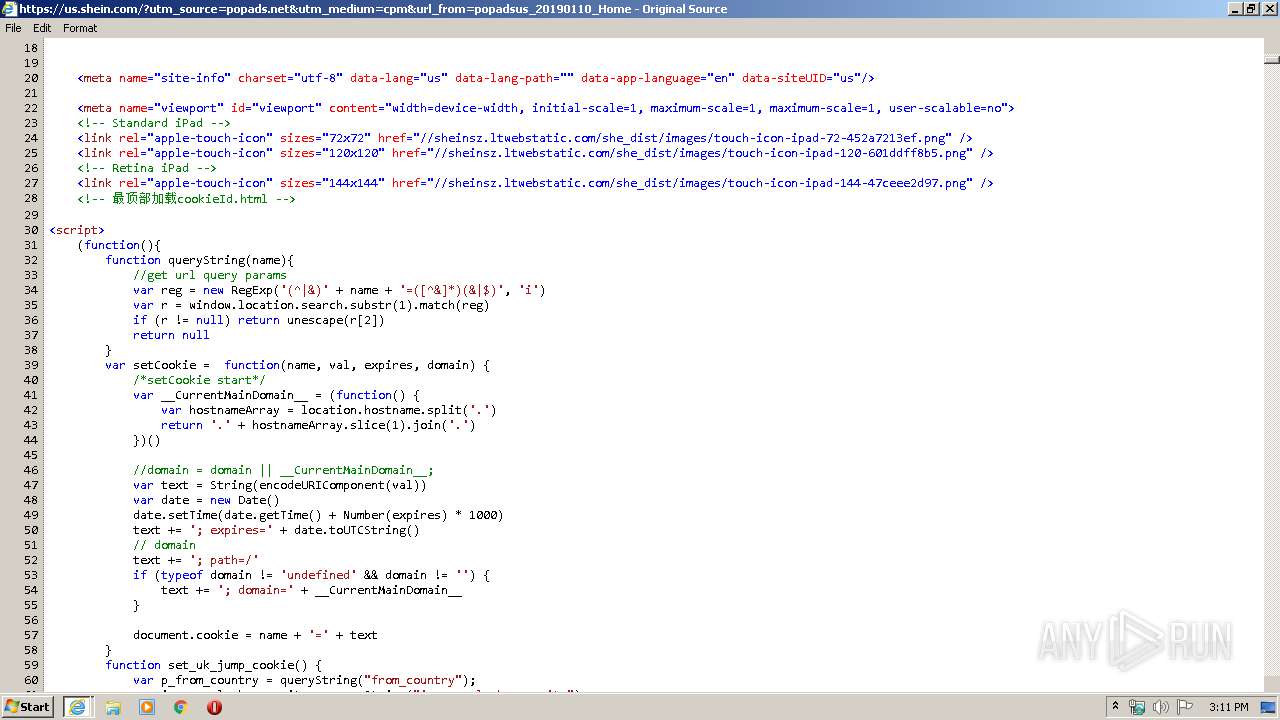Launch media player taskbar icon
The image size is (1280, 720).
tap(147, 706)
